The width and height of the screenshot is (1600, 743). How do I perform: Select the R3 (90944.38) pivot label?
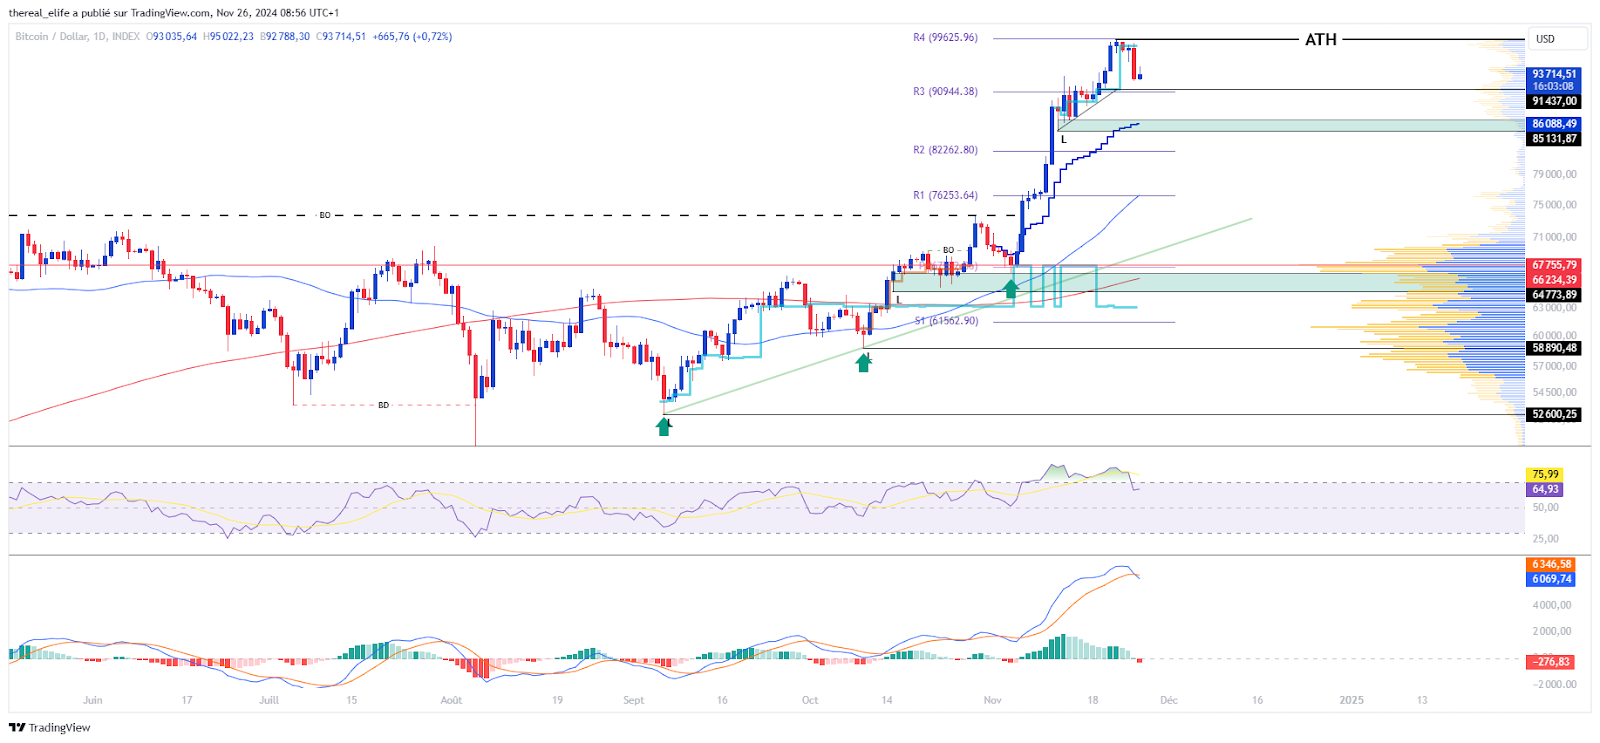click(945, 92)
